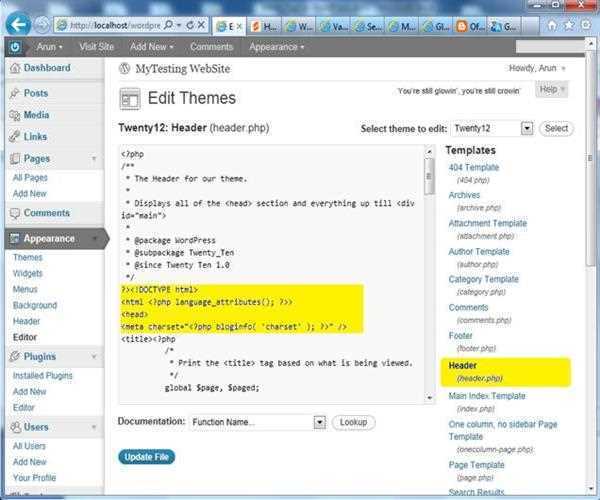Click the WordPress logo in admin bar
The height and width of the screenshot is (500, 600).
click(x=15, y=46)
